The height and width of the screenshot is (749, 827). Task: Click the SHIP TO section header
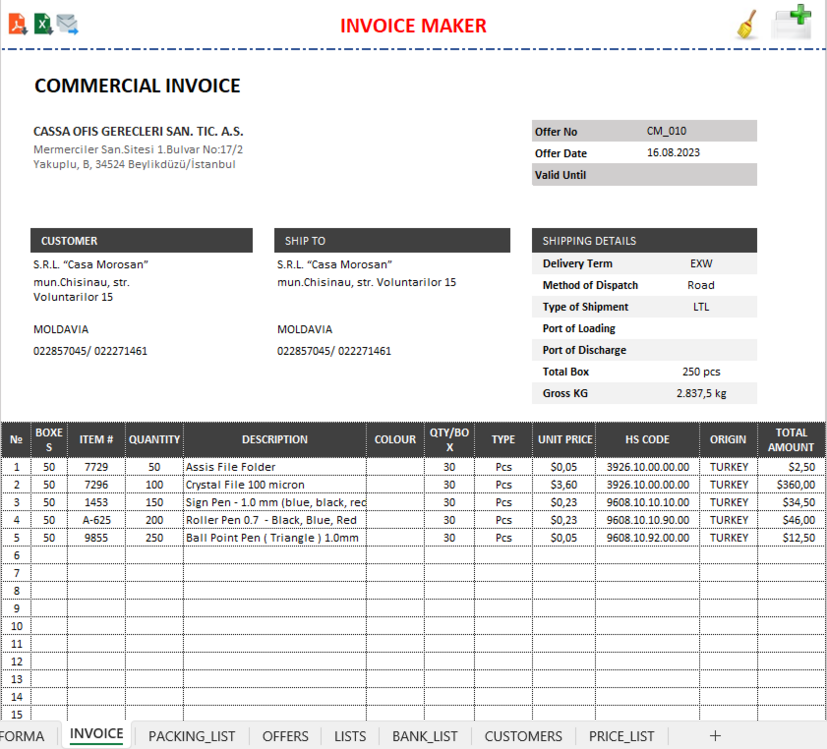tap(392, 241)
